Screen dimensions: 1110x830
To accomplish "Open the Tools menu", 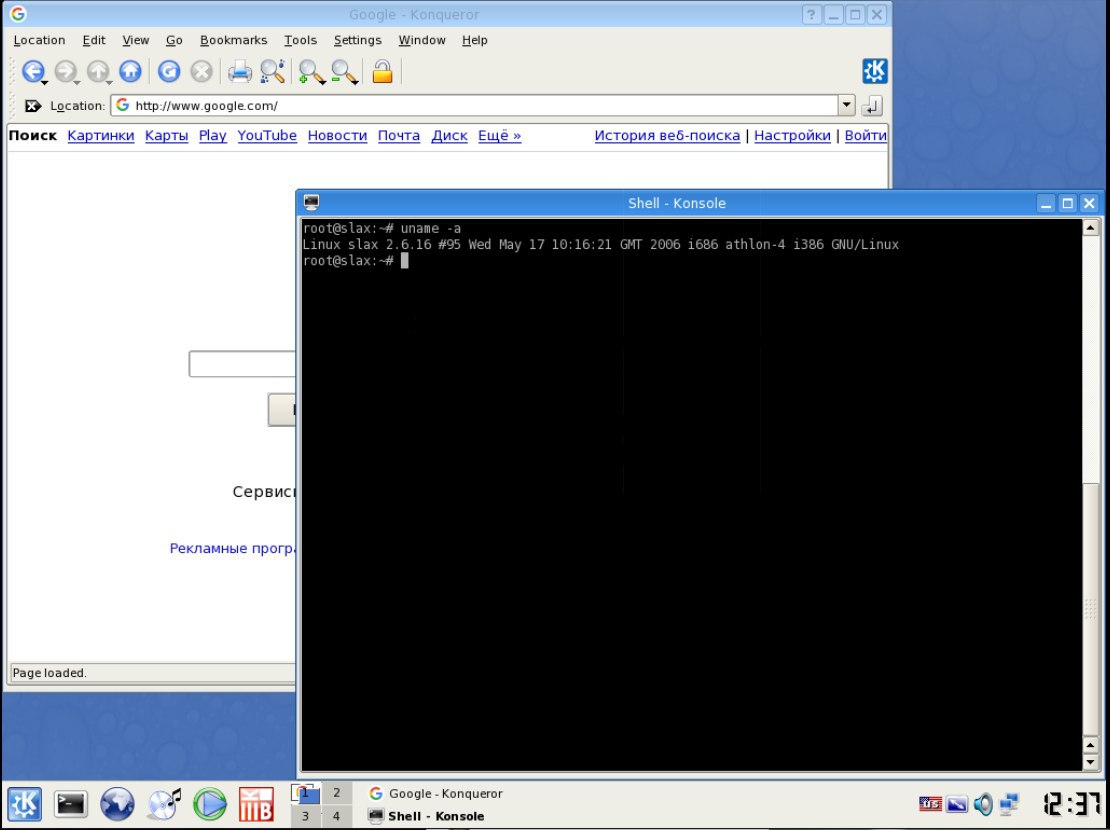I will [301, 40].
